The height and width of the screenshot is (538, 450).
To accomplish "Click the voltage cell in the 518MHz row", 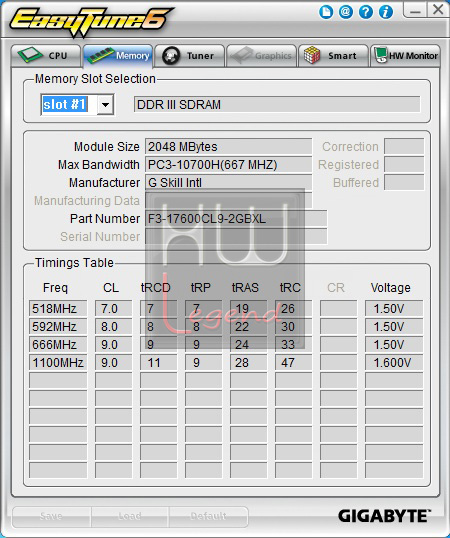I will point(394,308).
